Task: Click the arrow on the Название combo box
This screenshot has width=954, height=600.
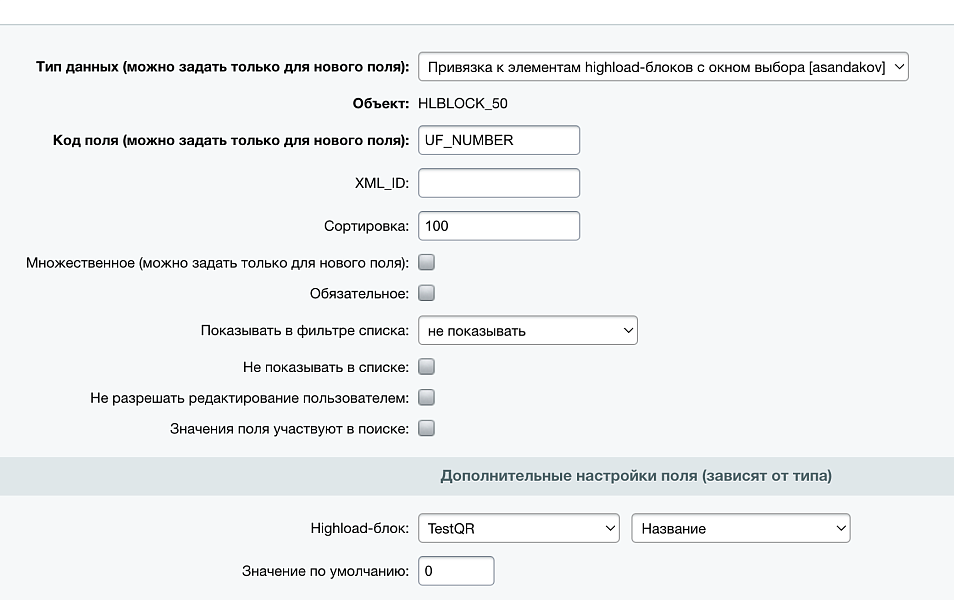Action: (x=840, y=528)
